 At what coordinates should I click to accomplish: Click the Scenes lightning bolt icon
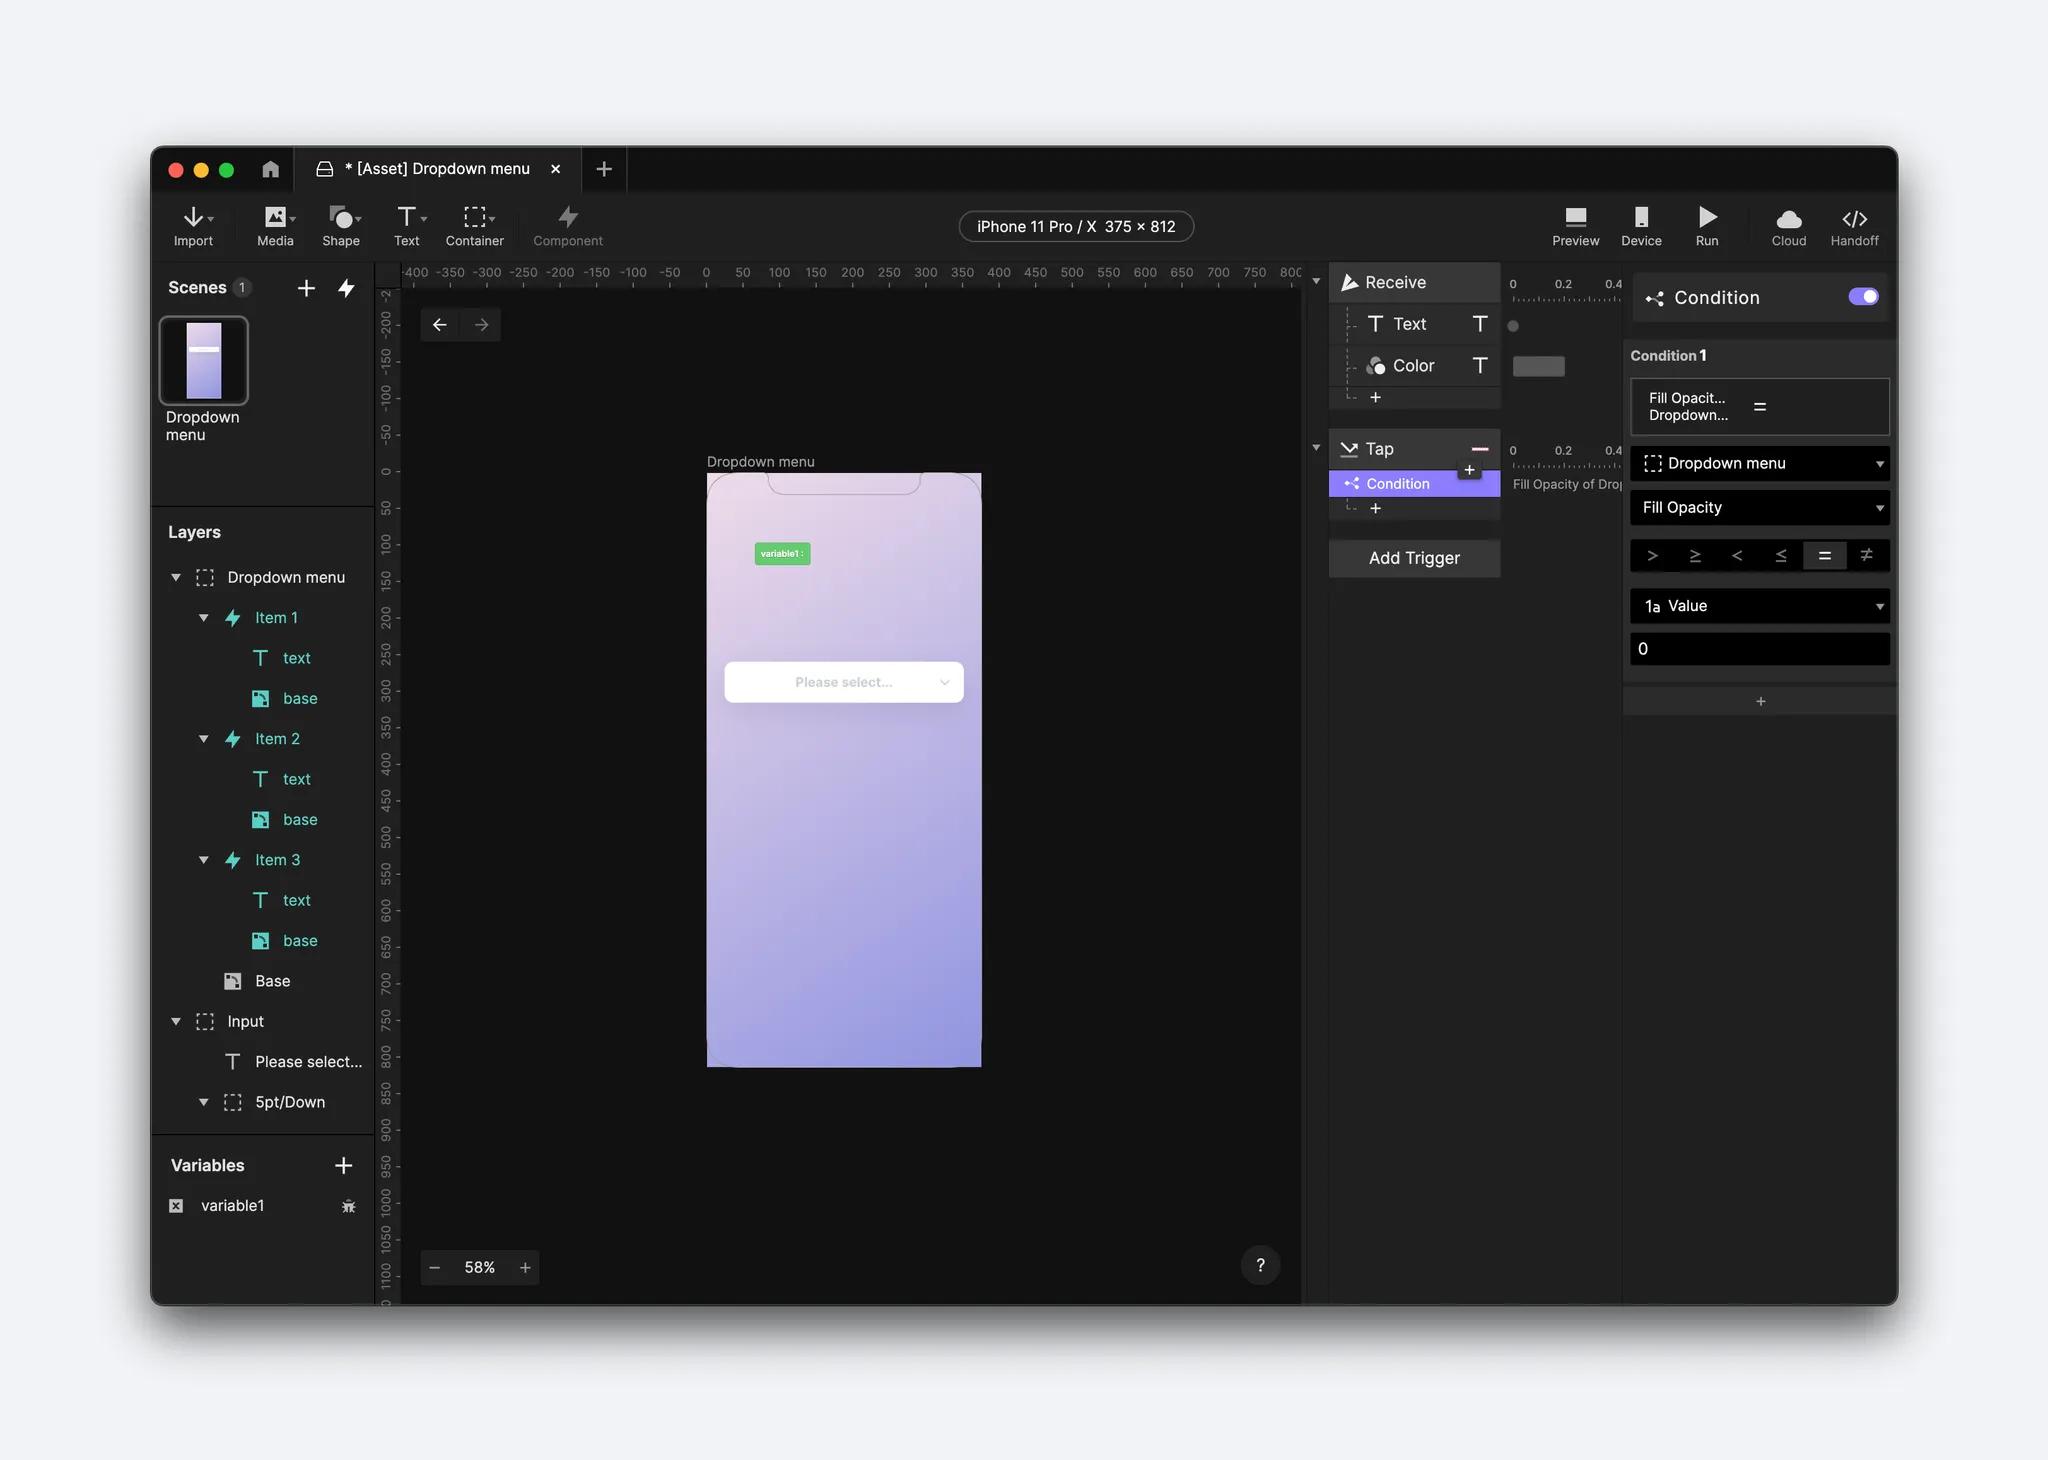tap(346, 288)
